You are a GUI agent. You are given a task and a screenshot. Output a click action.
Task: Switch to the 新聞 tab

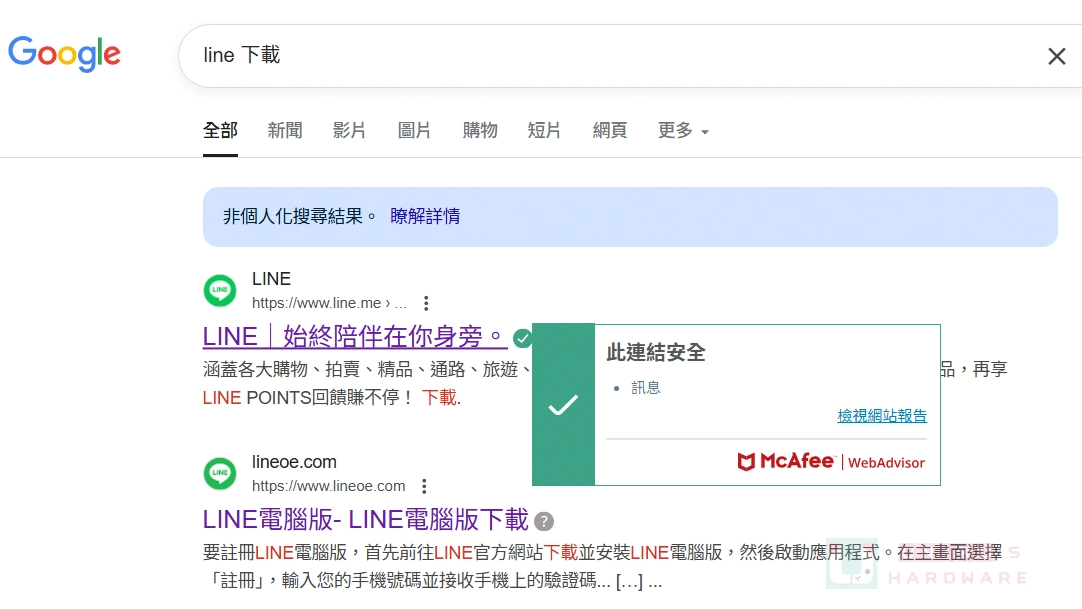(285, 130)
